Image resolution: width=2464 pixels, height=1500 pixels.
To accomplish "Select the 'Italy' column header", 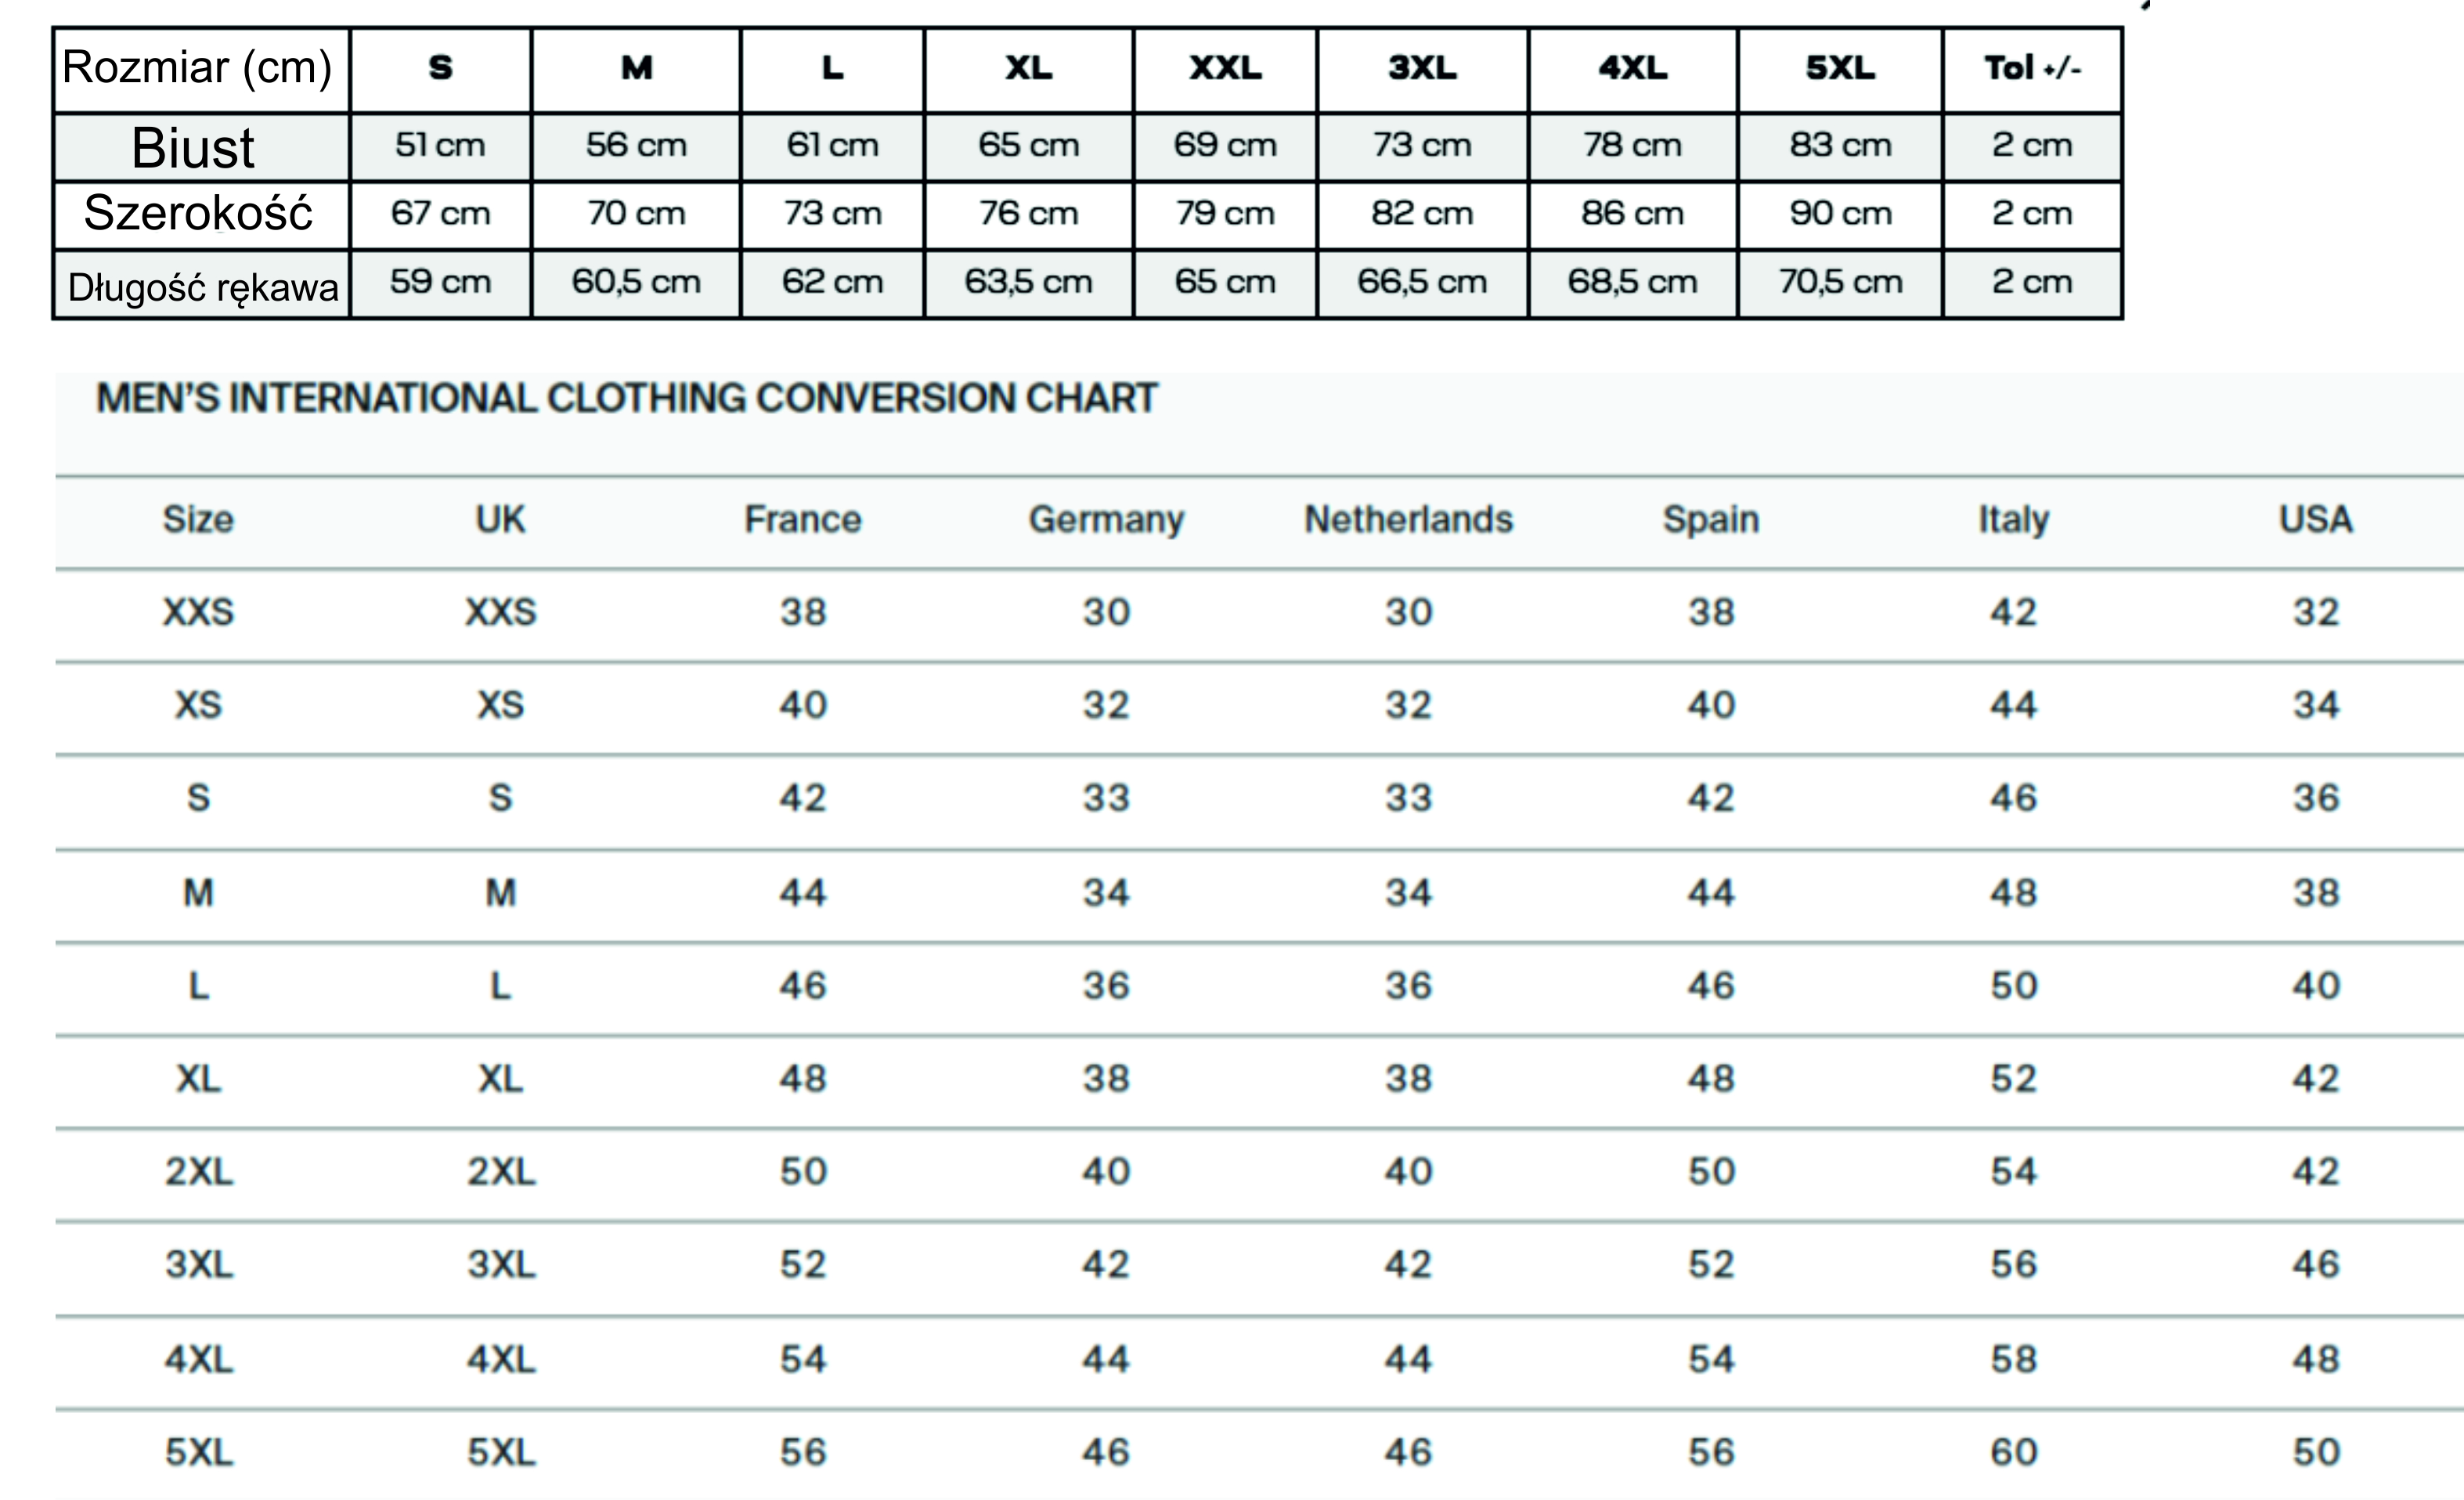I will point(2013,520).
